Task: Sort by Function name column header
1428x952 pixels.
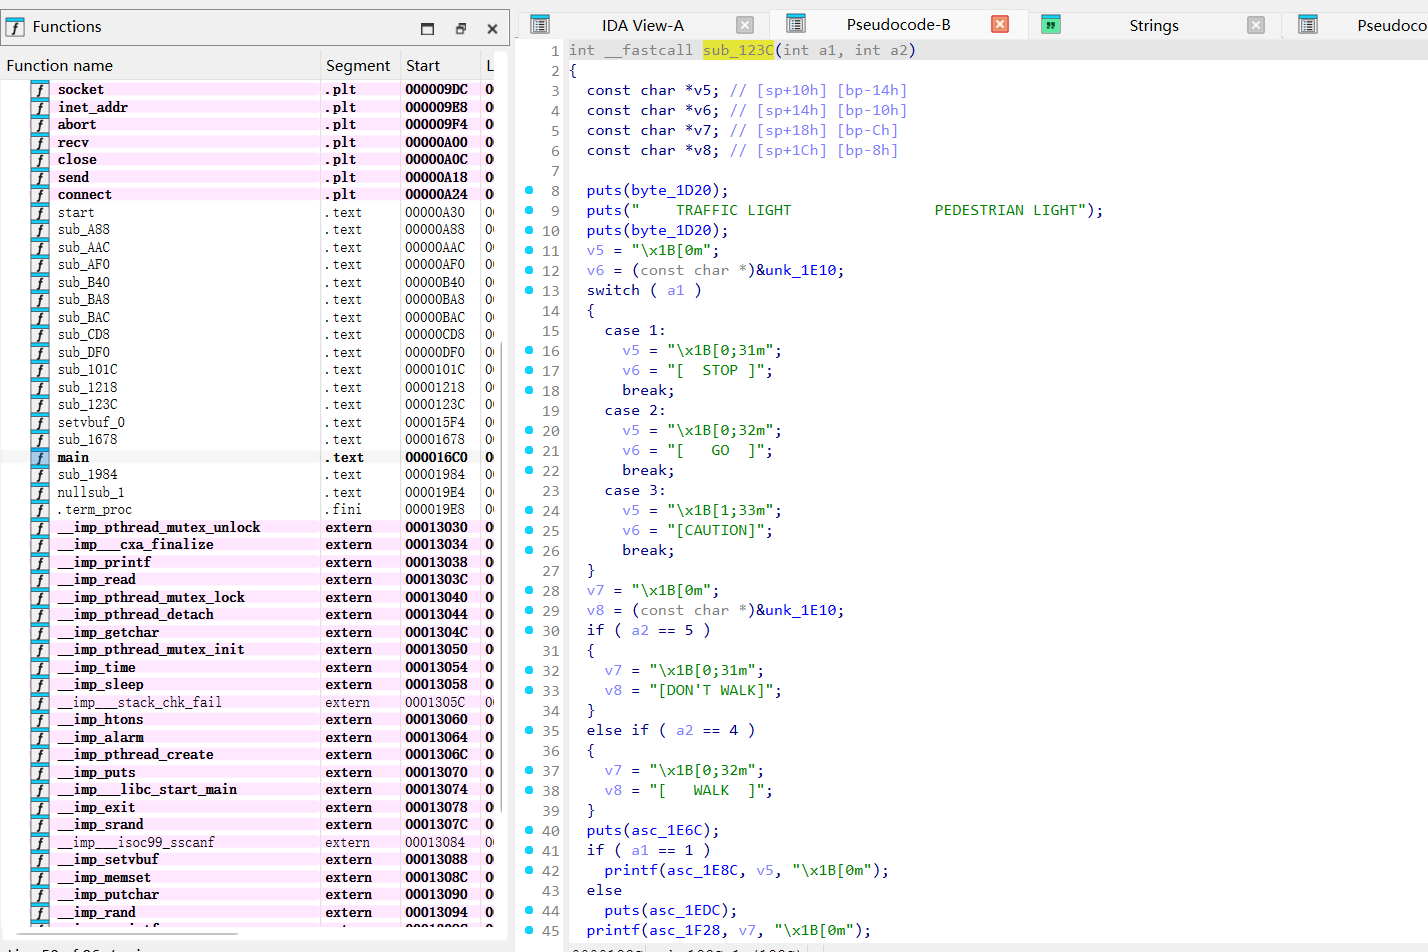Action: [x=59, y=66]
